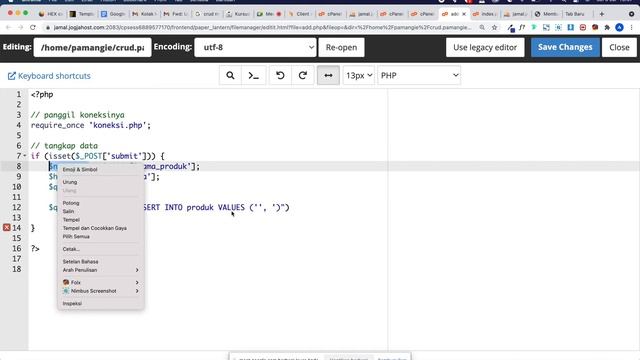The width and height of the screenshot is (640, 360).
Task: Switch to the Tab Baru tab
Action: (576, 14)
